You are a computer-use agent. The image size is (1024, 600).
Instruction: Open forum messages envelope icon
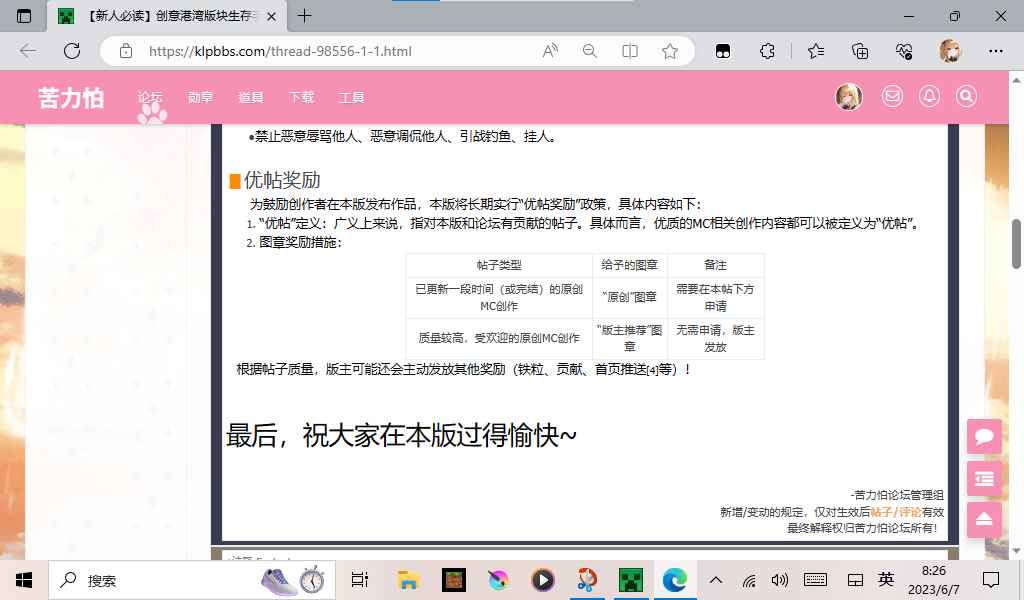point(892,97)
